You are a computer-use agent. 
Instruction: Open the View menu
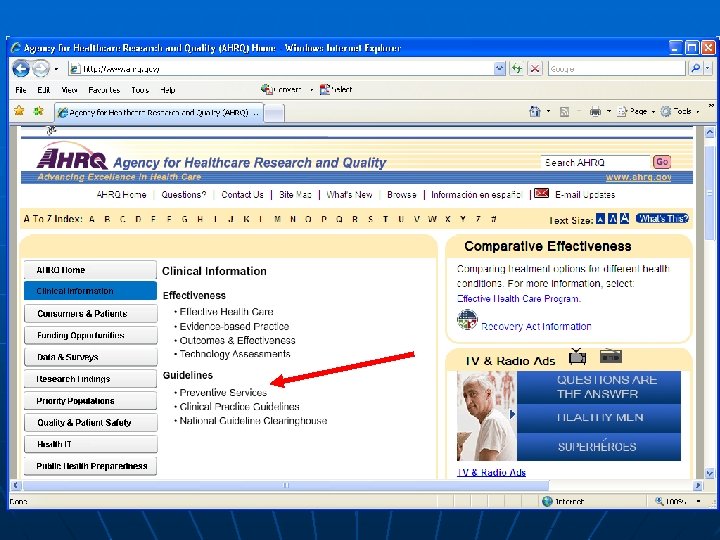coord(69,90)
